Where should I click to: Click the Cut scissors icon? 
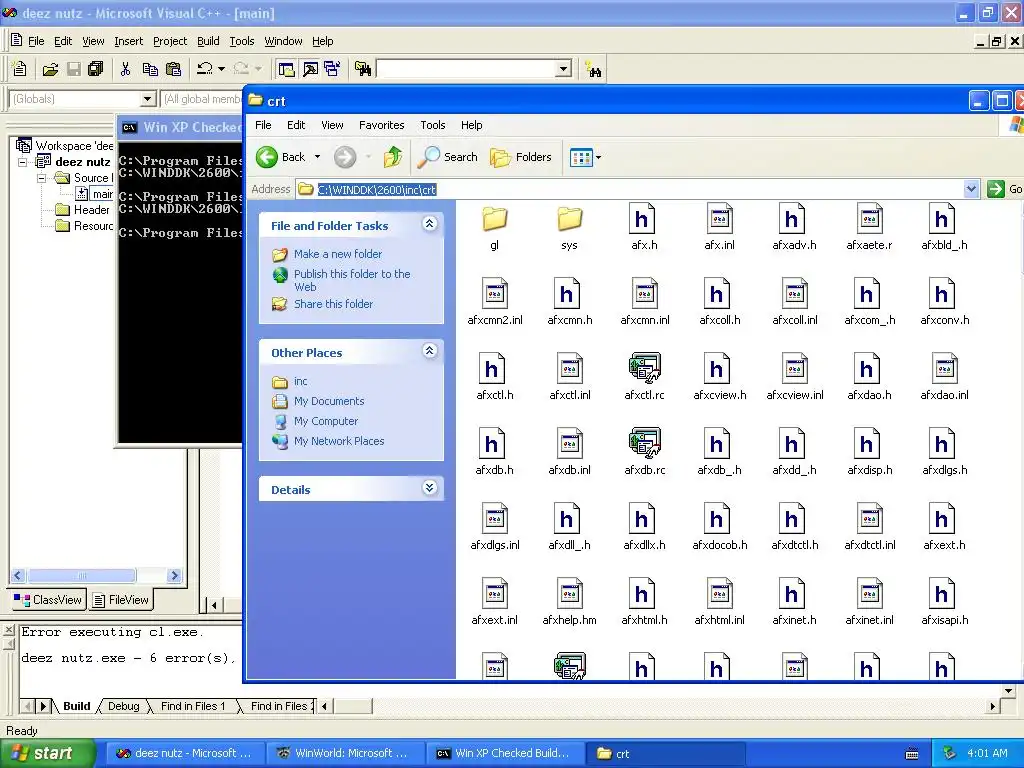[125, 69]
